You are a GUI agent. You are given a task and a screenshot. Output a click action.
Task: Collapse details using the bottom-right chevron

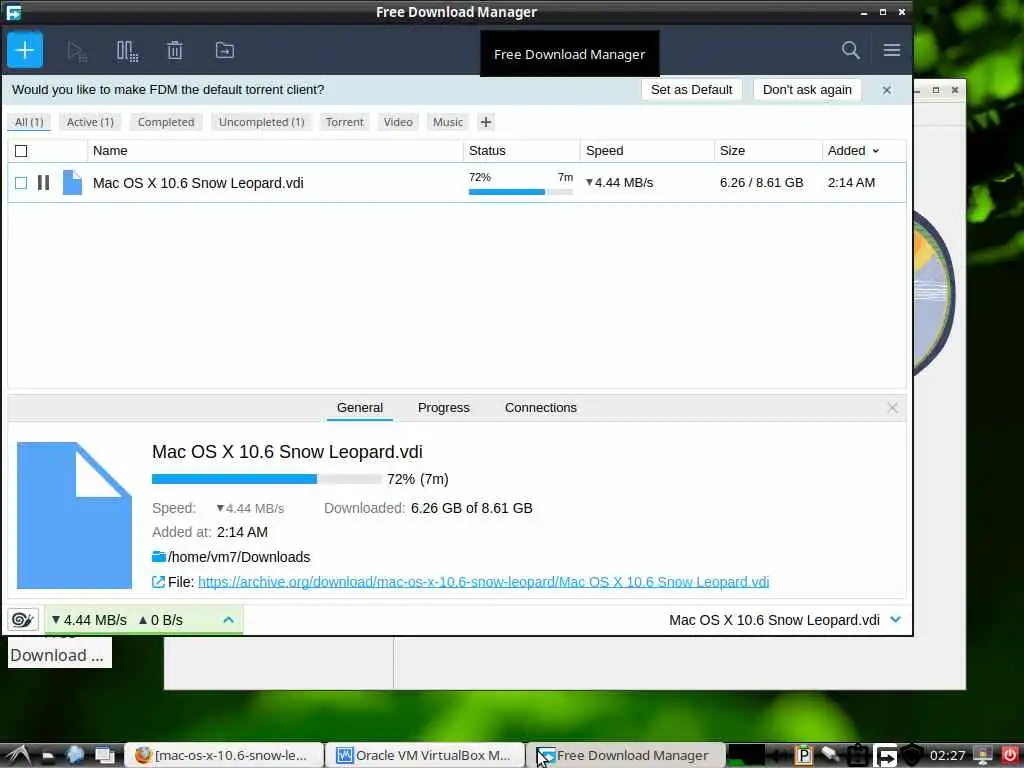click(895, 620)
